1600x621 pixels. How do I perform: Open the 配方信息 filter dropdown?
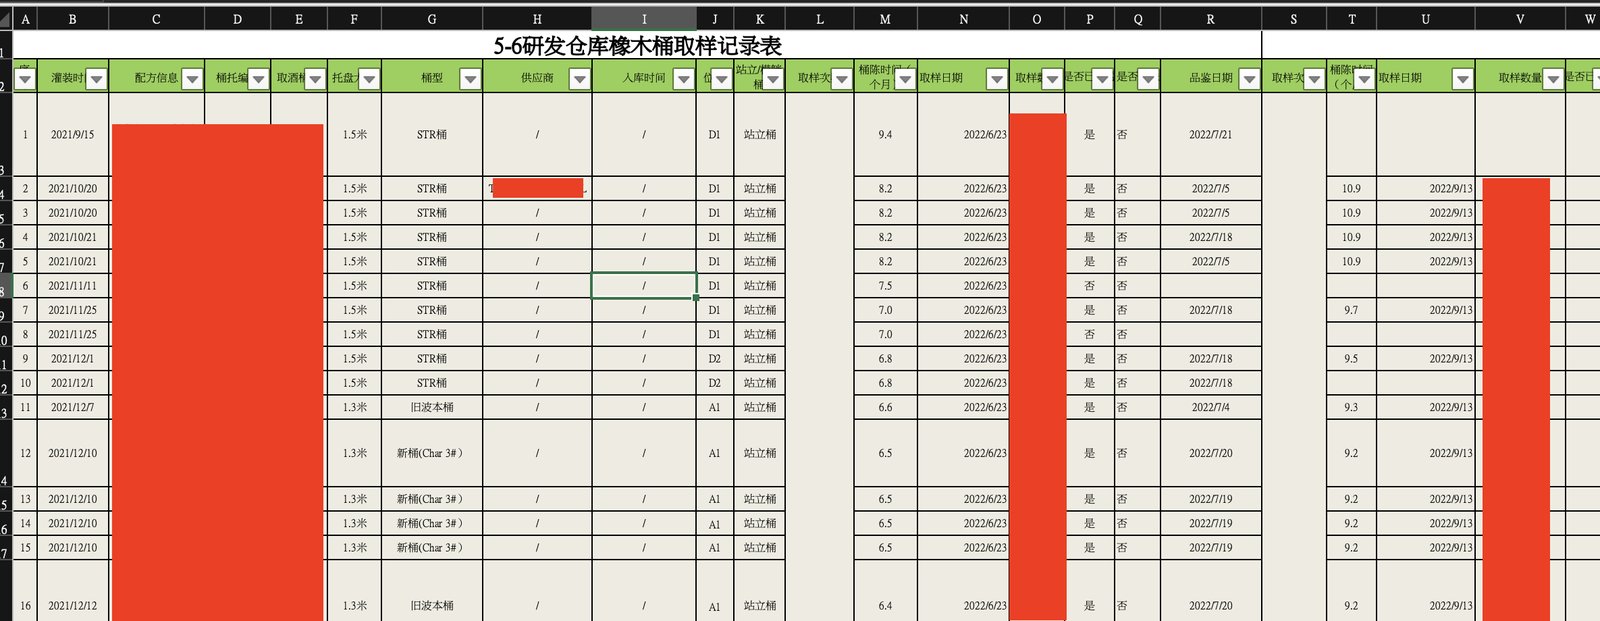[193, 79]
